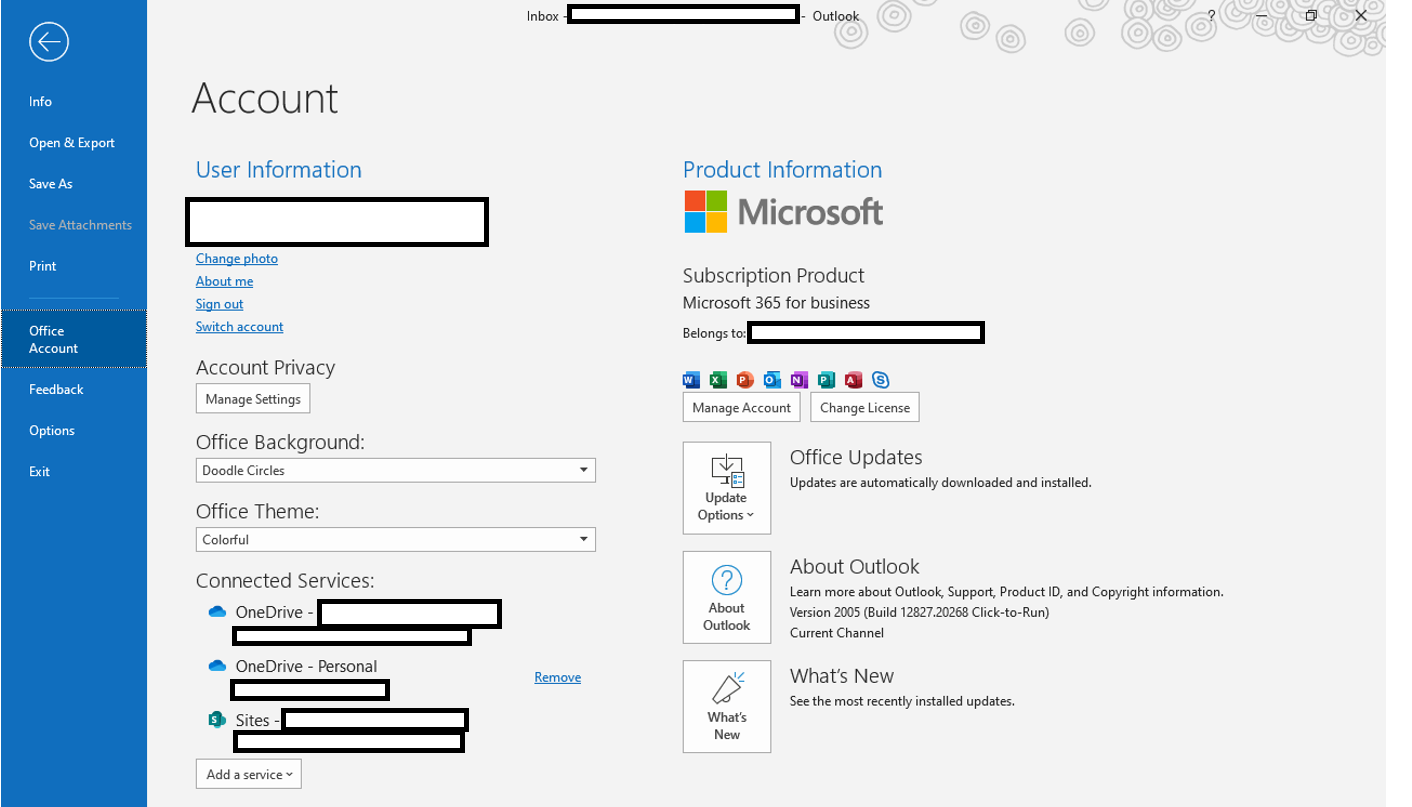Go to Open & Export
This screenshot has height=807, width=1412.
point(72,143)
